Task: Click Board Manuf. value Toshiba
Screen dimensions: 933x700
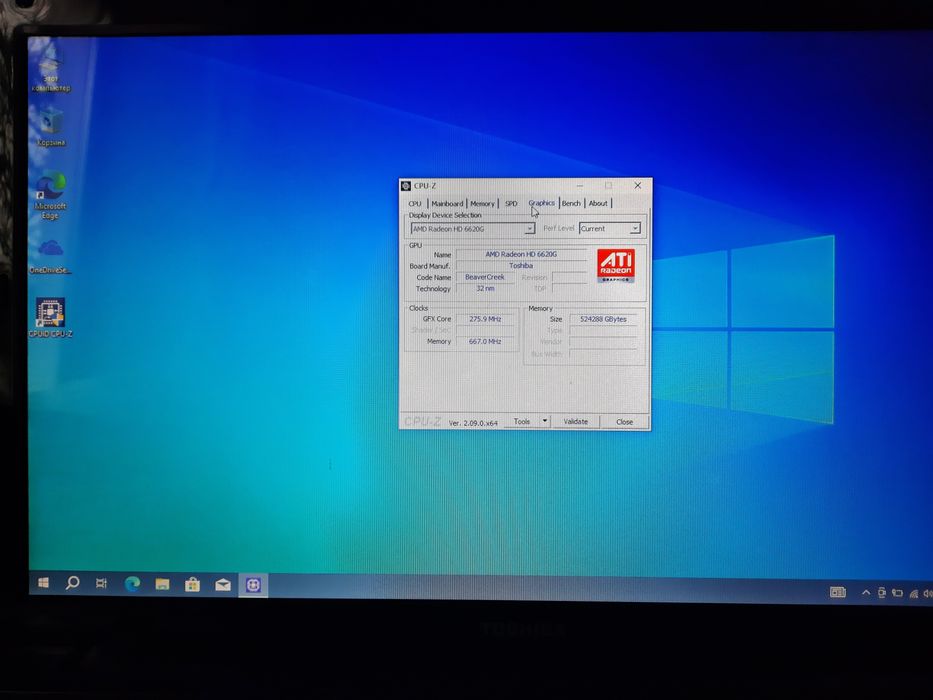Action: pyautogui.click(x=521, y=266)
